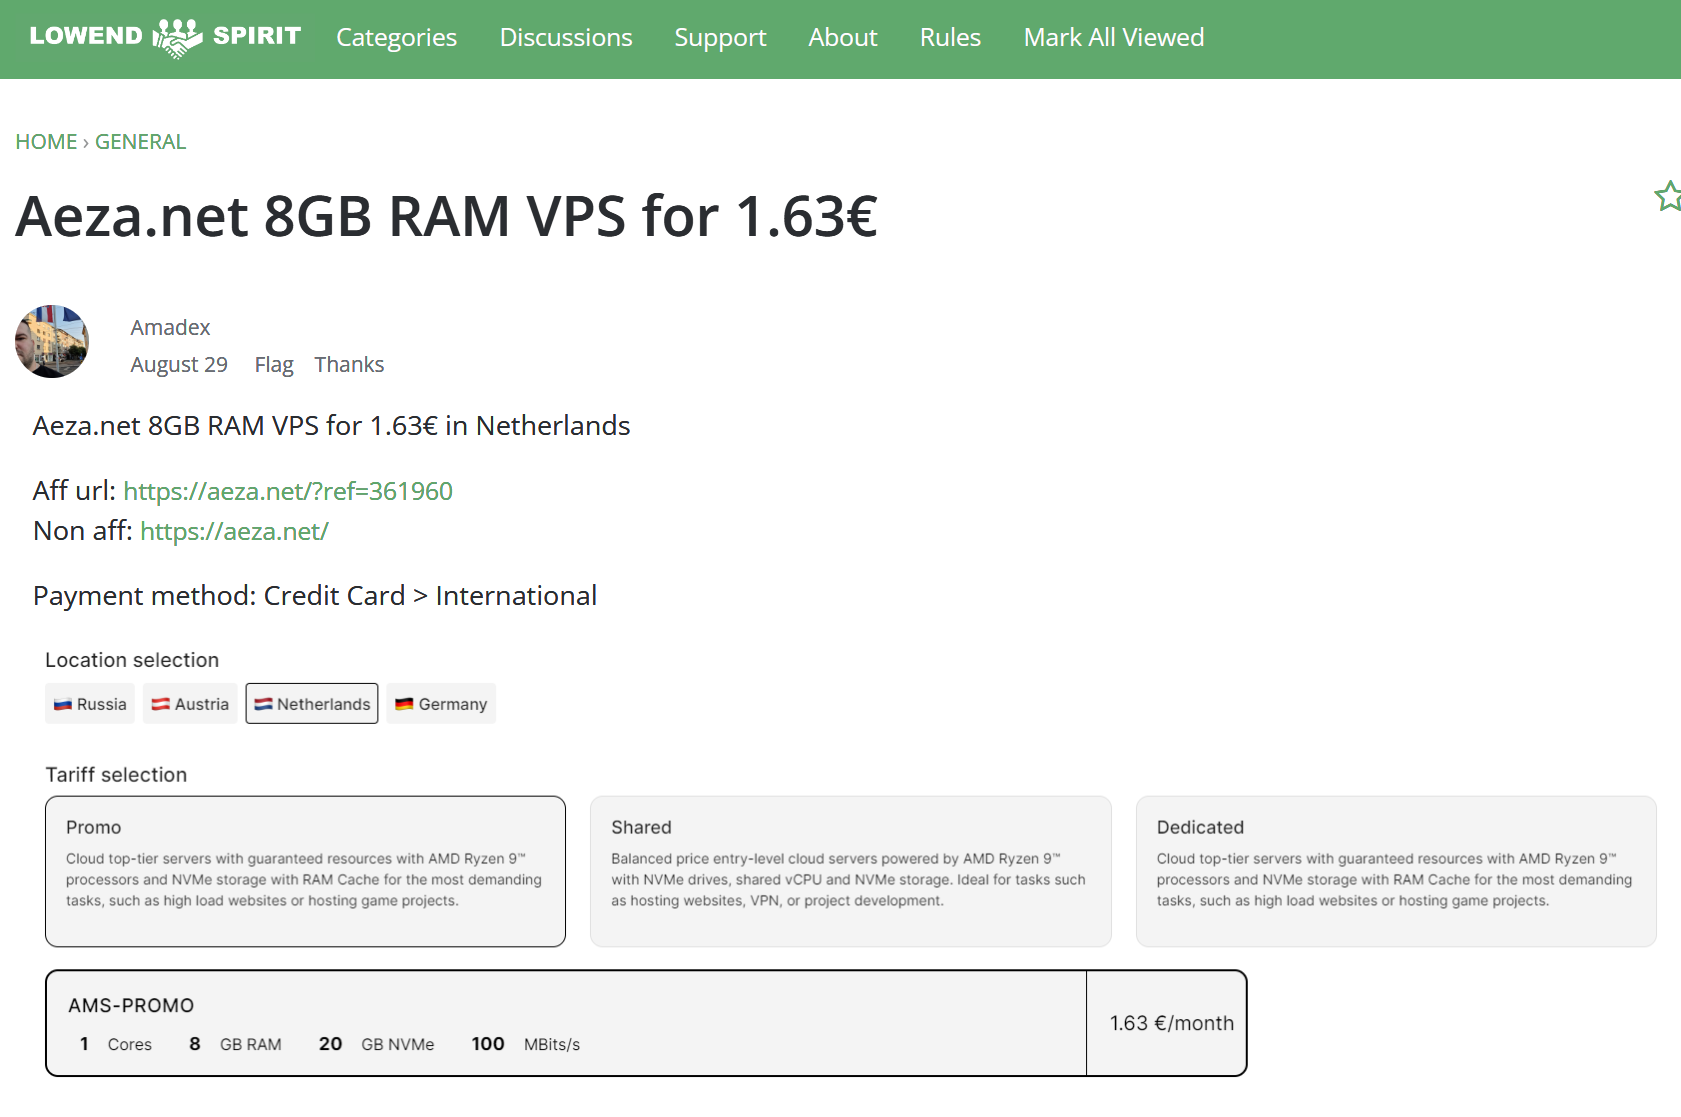The height and width of the screenshot is (1117, 1681).
Task: Select Russia as the location
Action: point(90,704)
